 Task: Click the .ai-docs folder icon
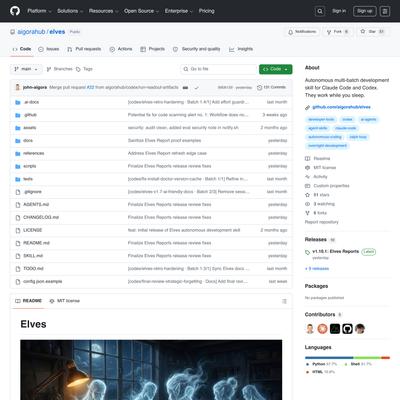coord(18,102)
